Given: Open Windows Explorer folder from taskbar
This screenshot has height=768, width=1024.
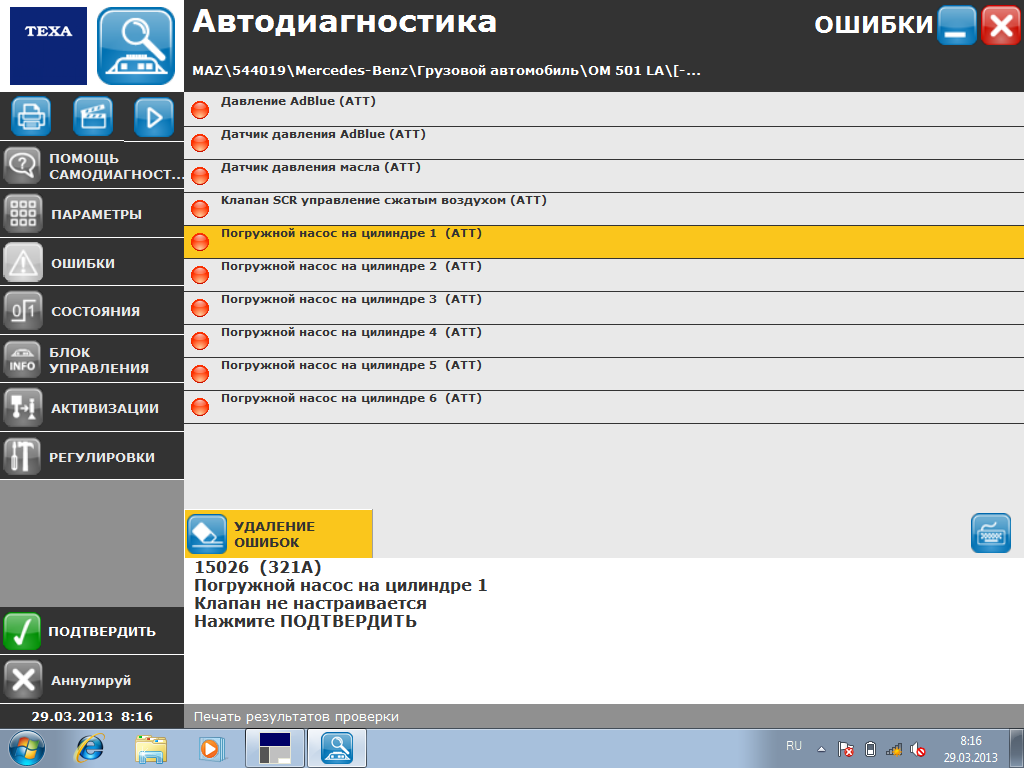Looking at the screenshot, I should (151, 748).
